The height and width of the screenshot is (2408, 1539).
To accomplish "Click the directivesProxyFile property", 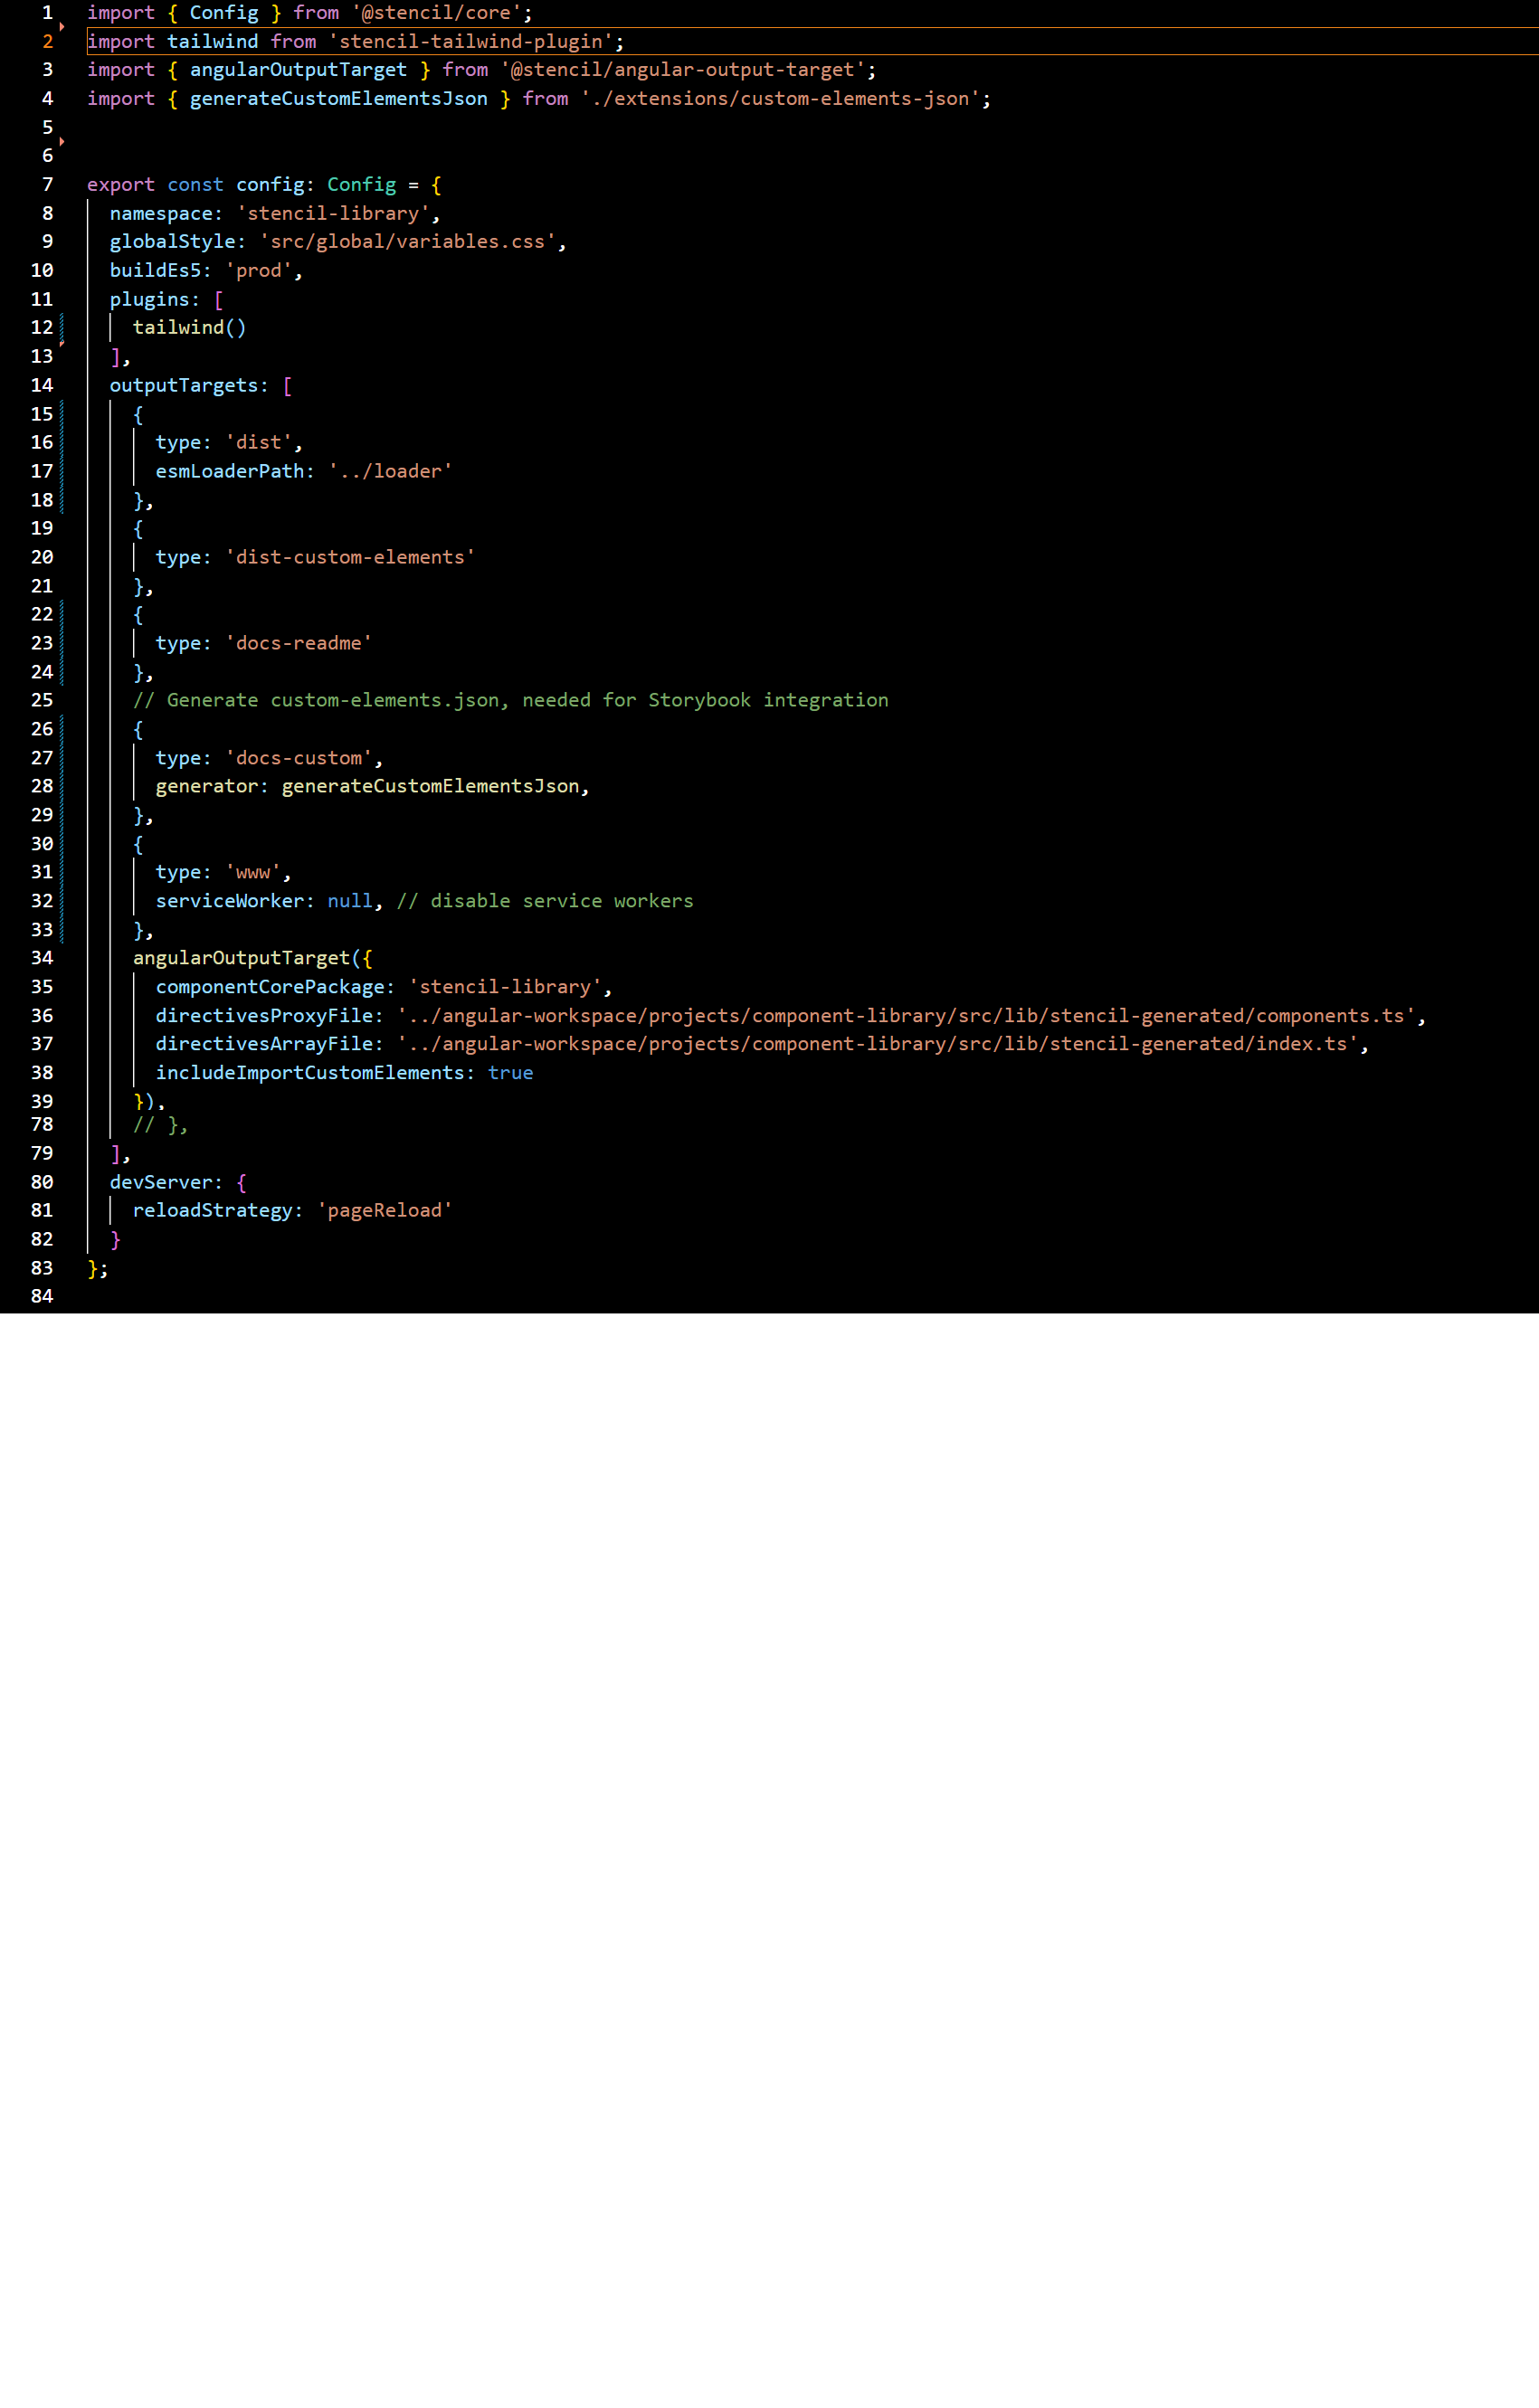I will click(264, 1017).
